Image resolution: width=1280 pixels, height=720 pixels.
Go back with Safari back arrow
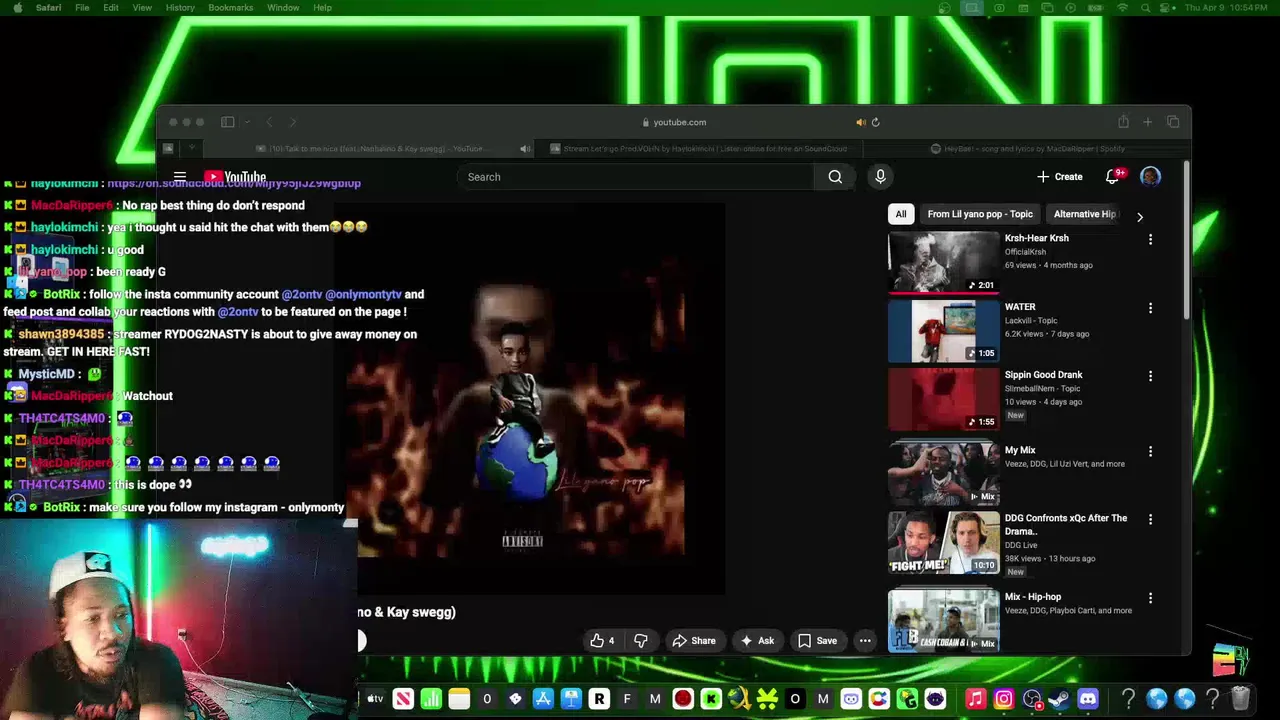(269, 122)
